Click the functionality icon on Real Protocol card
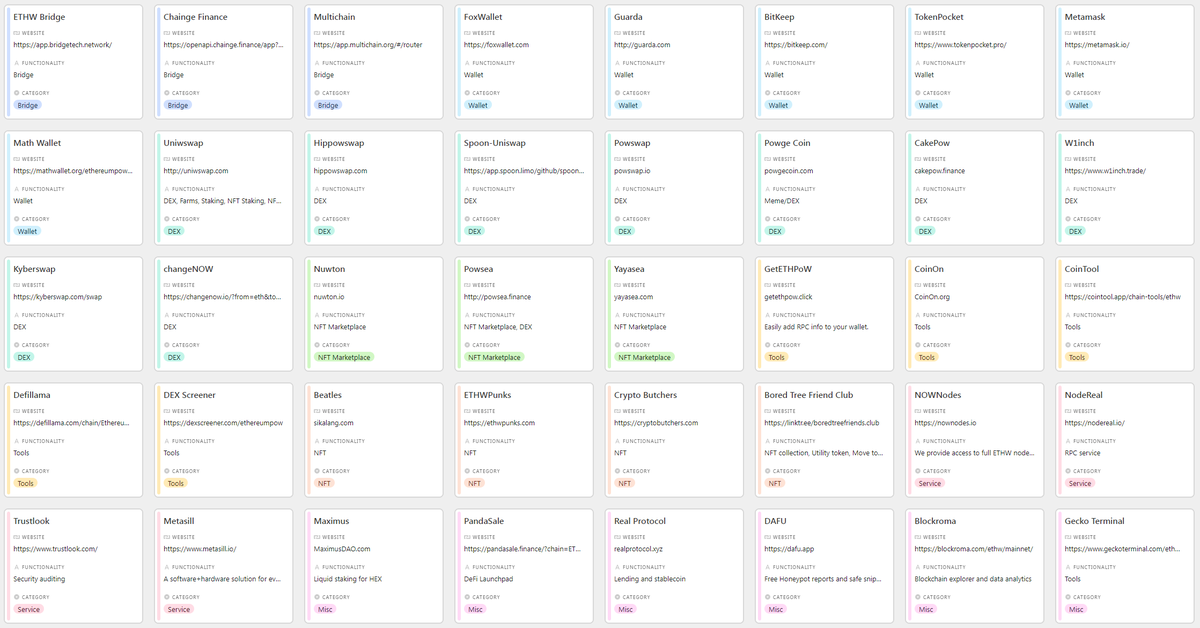Image resolution: width=1200 pixels, height=628 pixels. coord(617,567)
